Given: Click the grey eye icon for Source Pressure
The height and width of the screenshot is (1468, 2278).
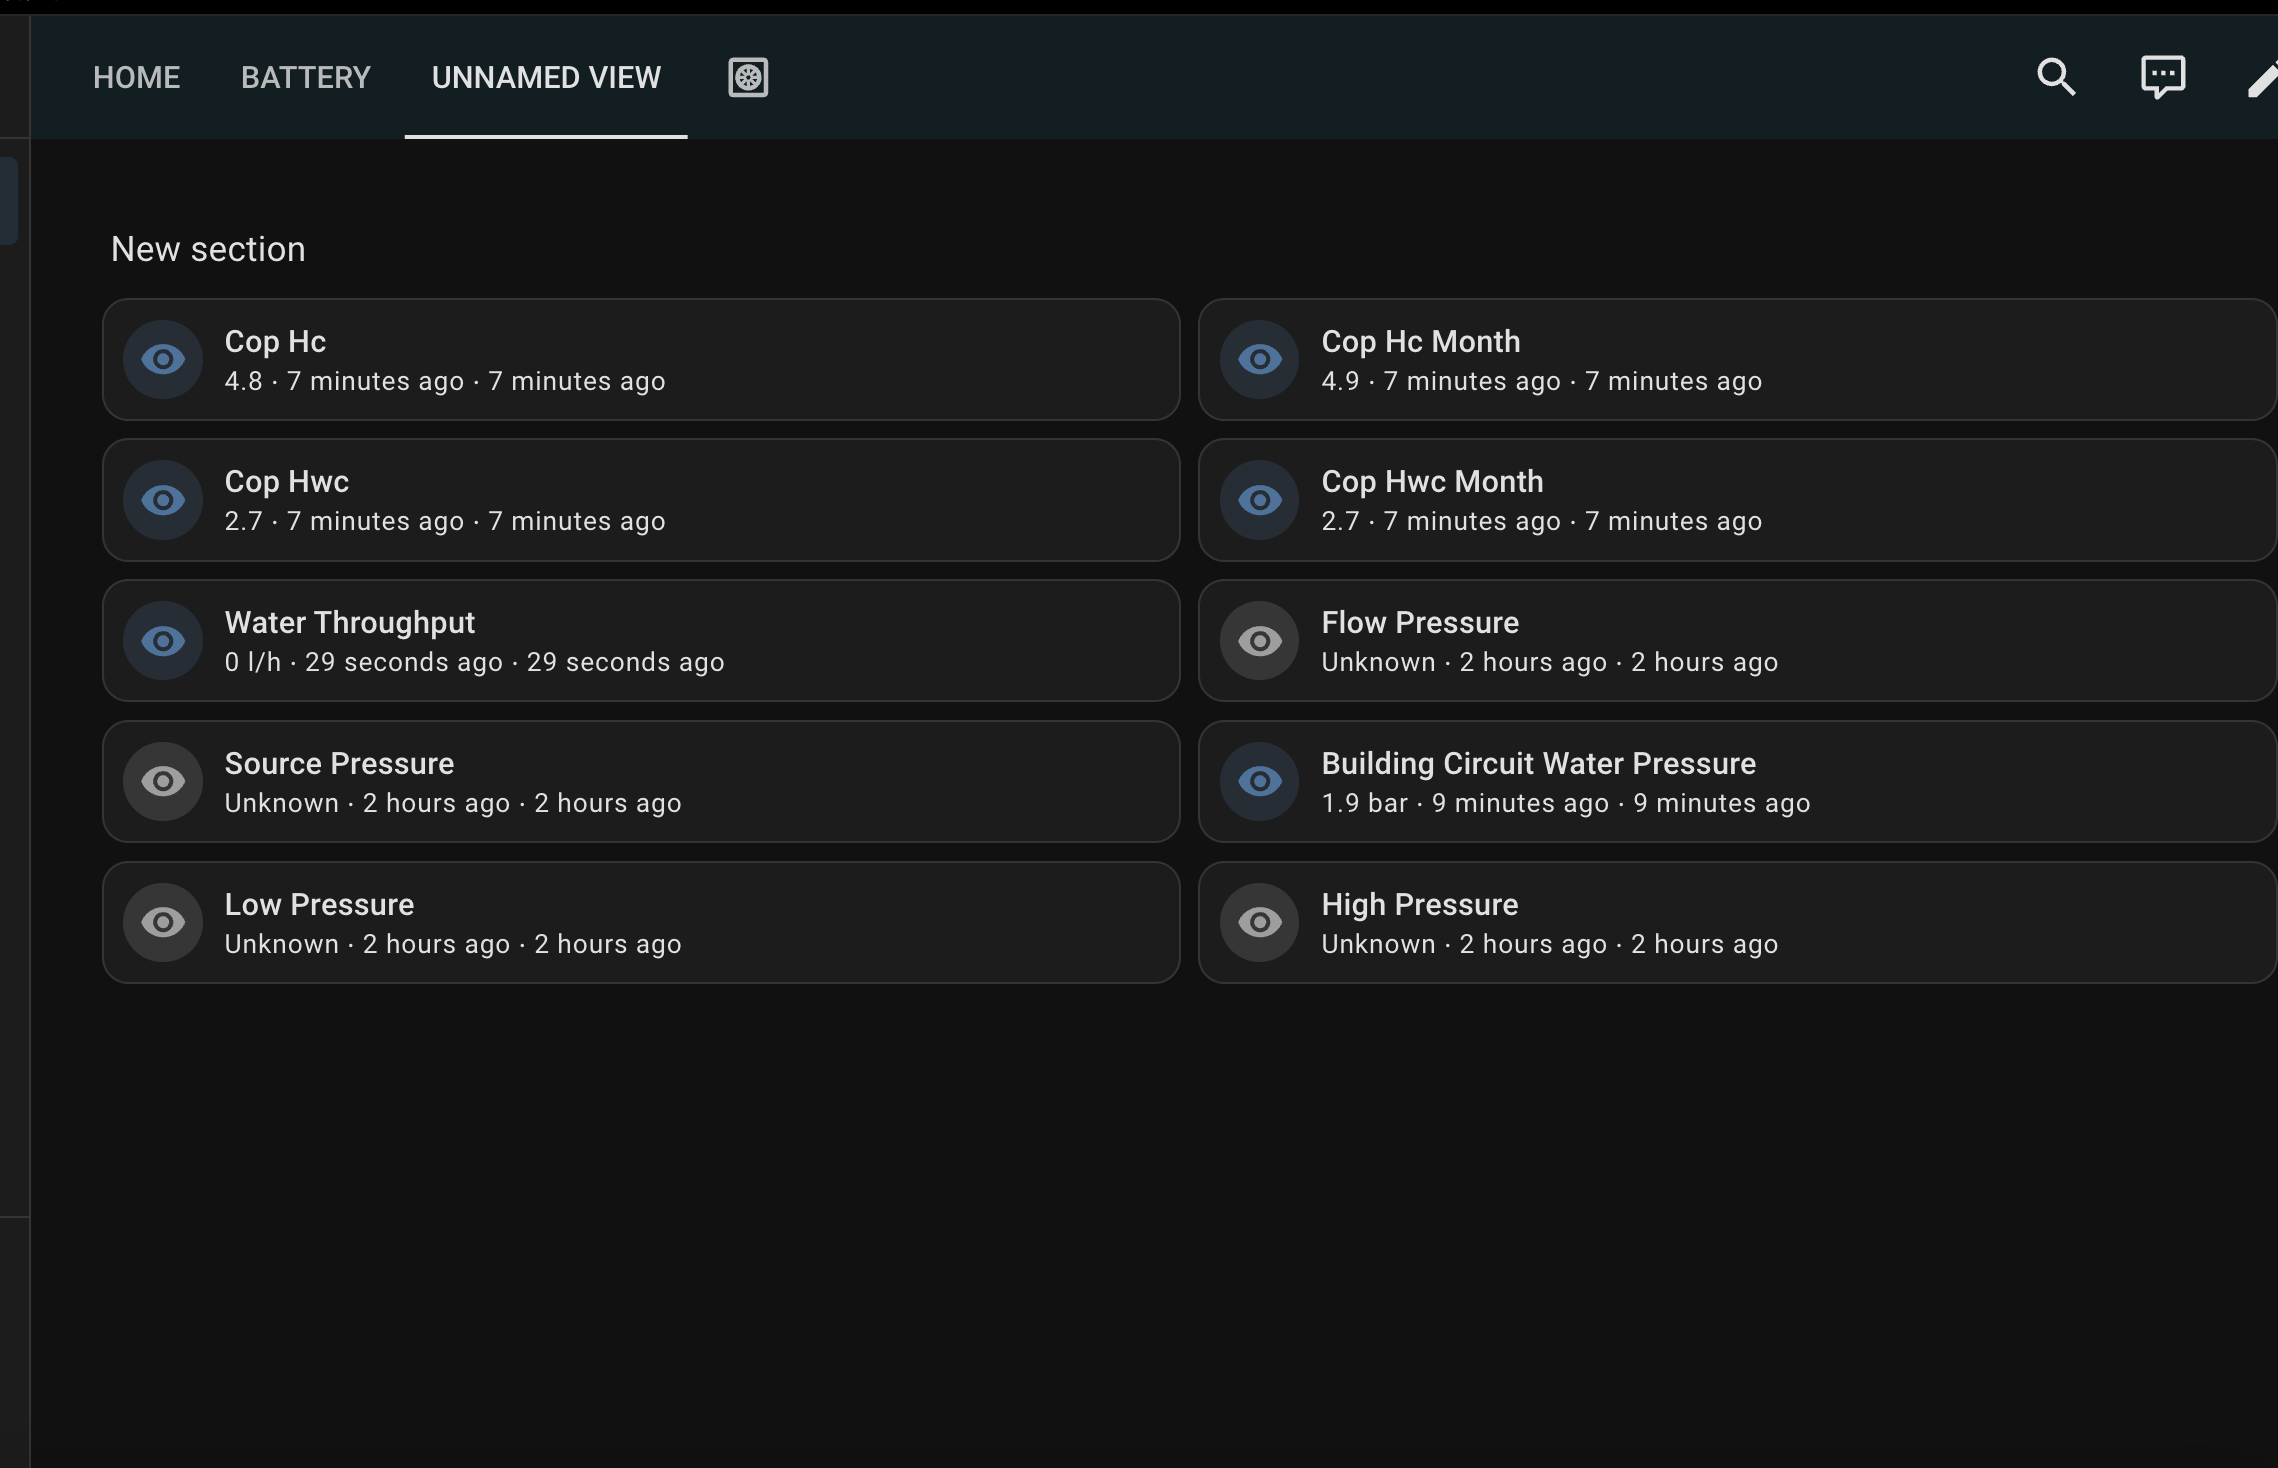Looking at the screenshot, I should point(163,782).
